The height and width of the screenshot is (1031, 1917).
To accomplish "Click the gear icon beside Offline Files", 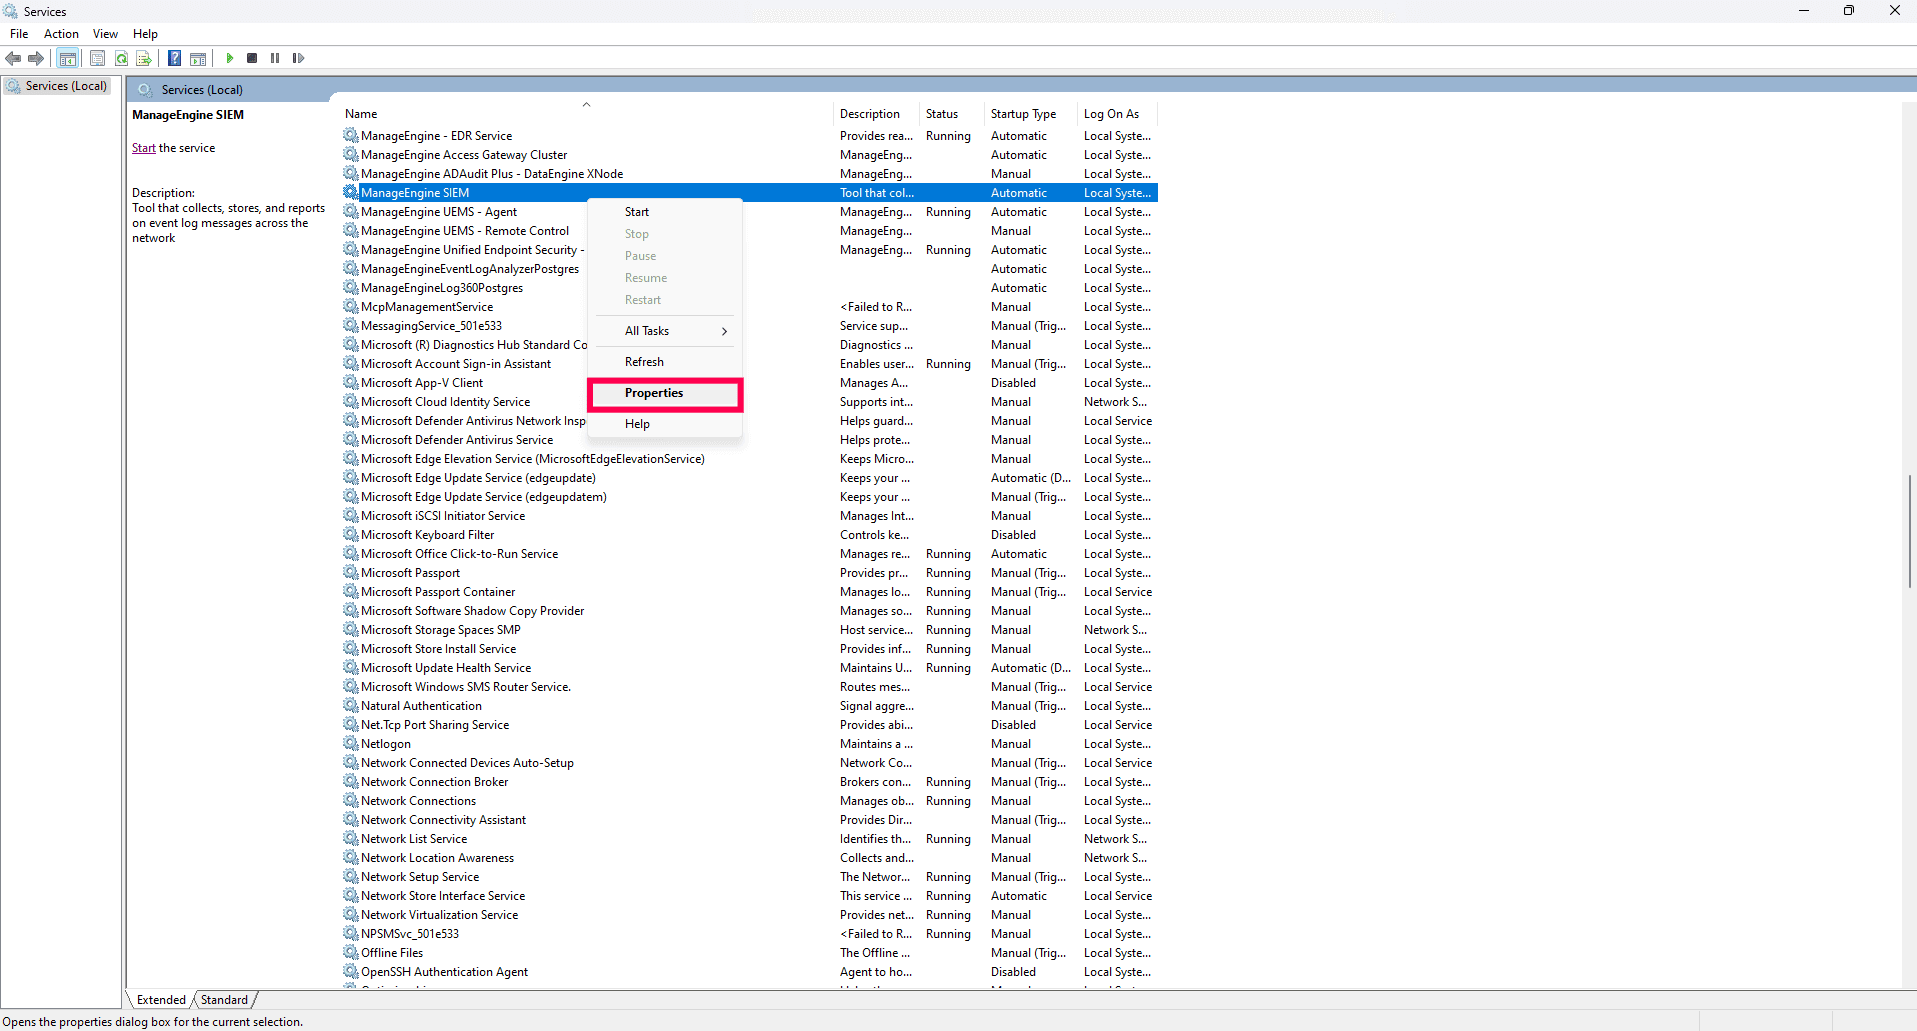I will [351, 952].
